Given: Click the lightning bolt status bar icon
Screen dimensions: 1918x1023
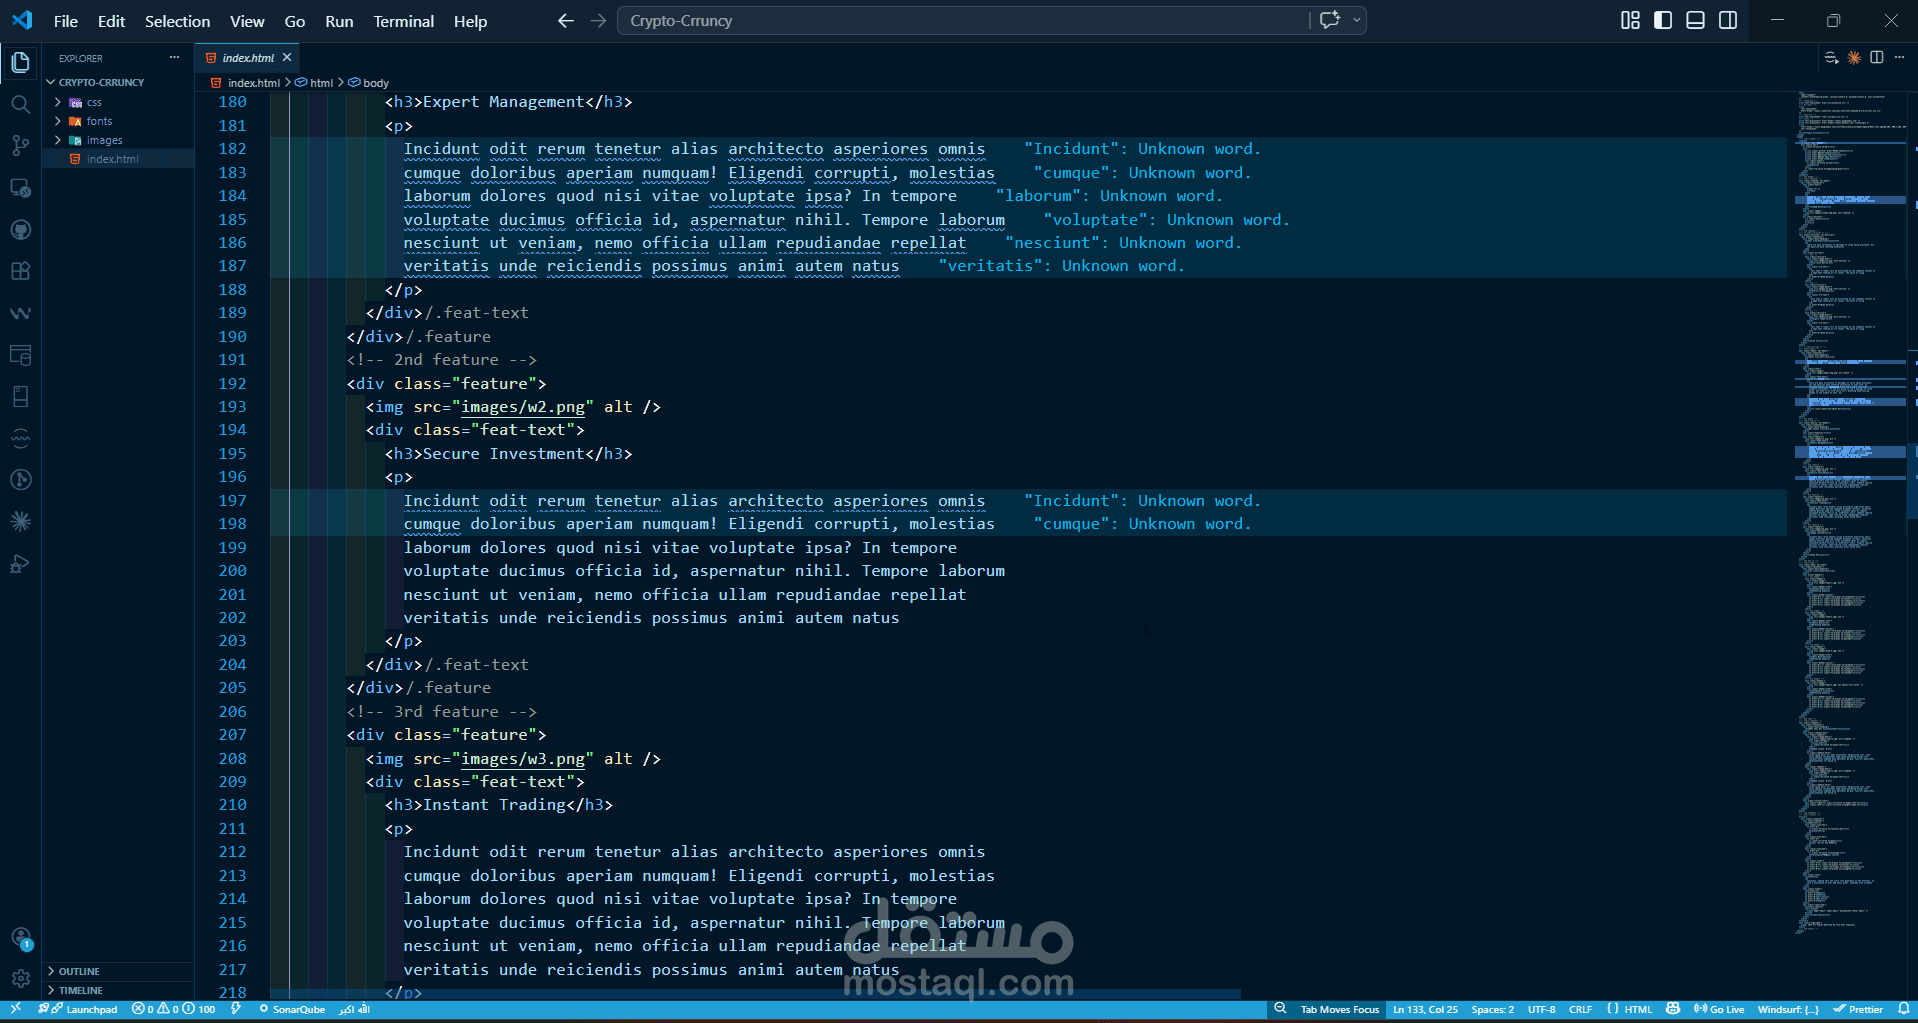Looking at the screenshot, I should [236, 1009].
